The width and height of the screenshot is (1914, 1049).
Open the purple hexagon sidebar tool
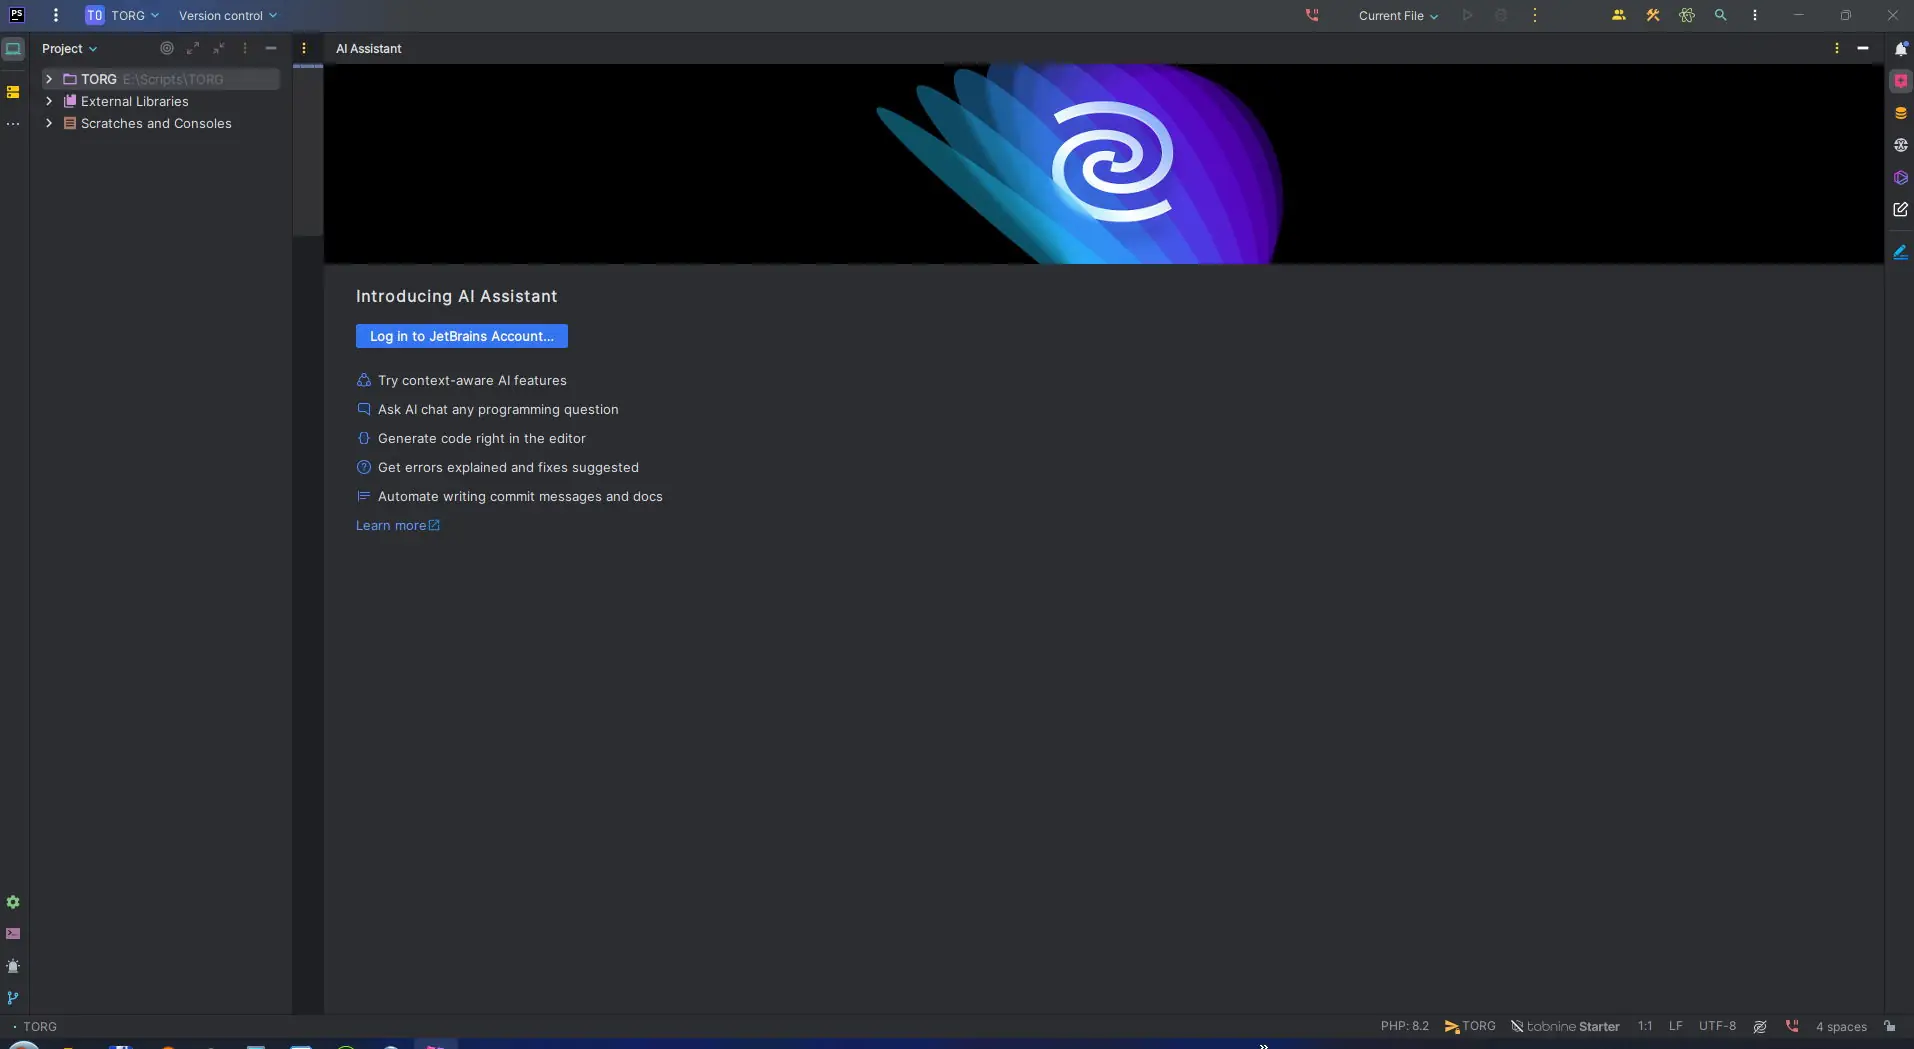click(1901, 178)
